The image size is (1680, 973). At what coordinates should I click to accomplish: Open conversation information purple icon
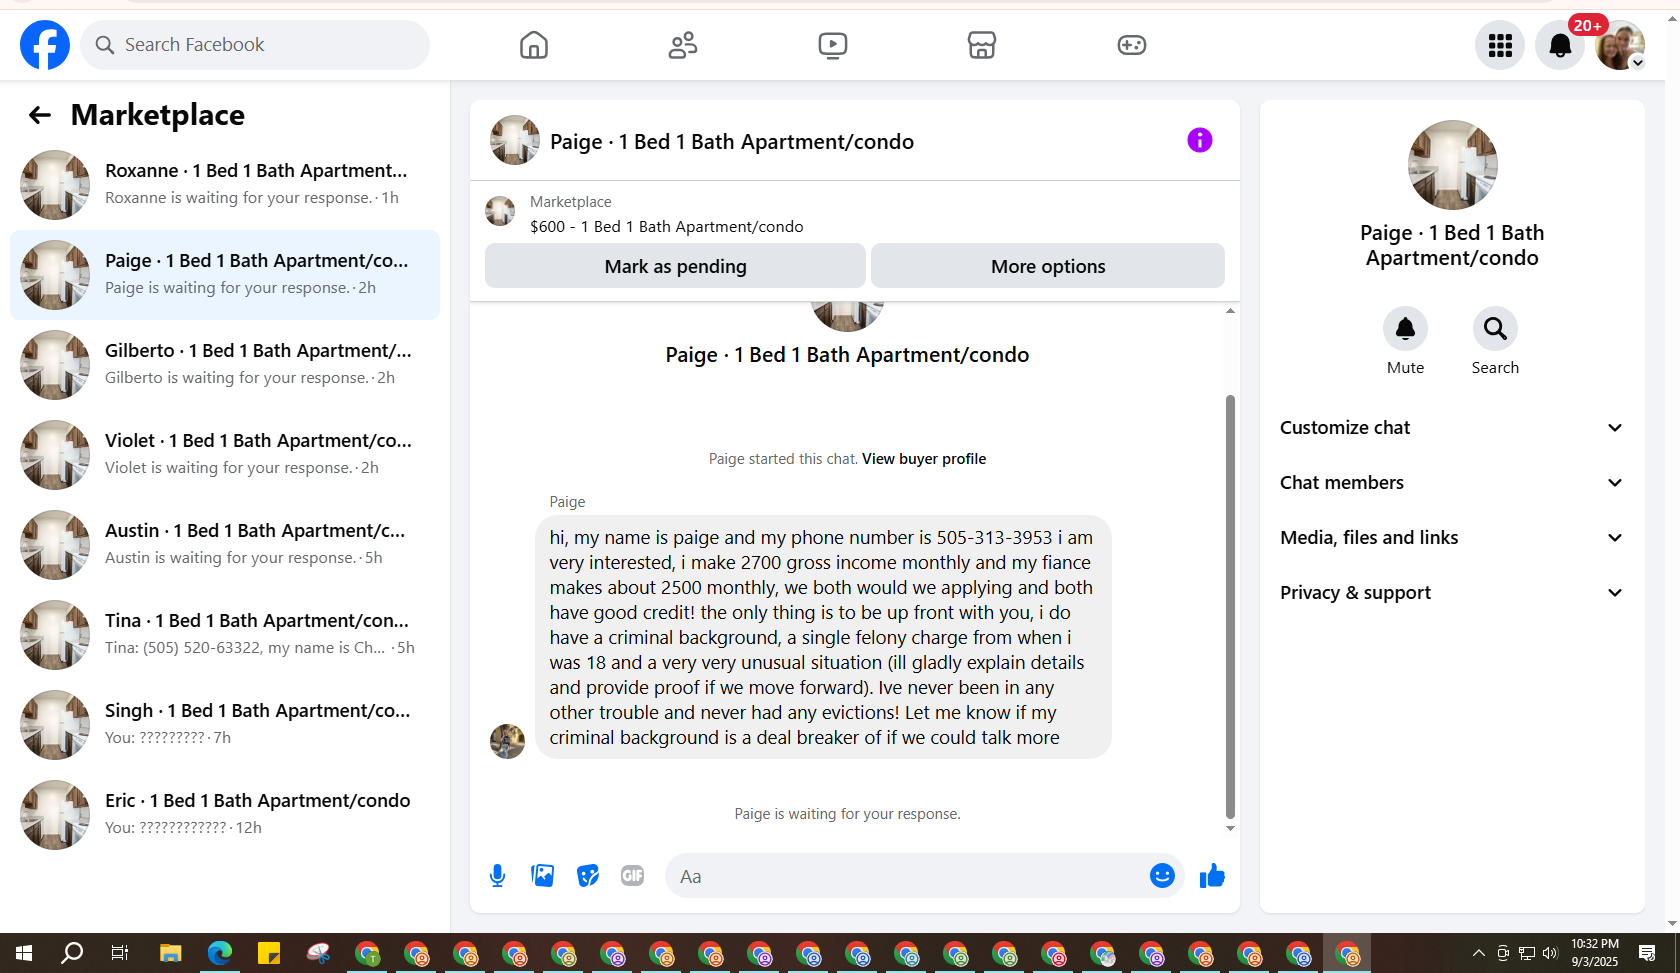(1200, 140)
